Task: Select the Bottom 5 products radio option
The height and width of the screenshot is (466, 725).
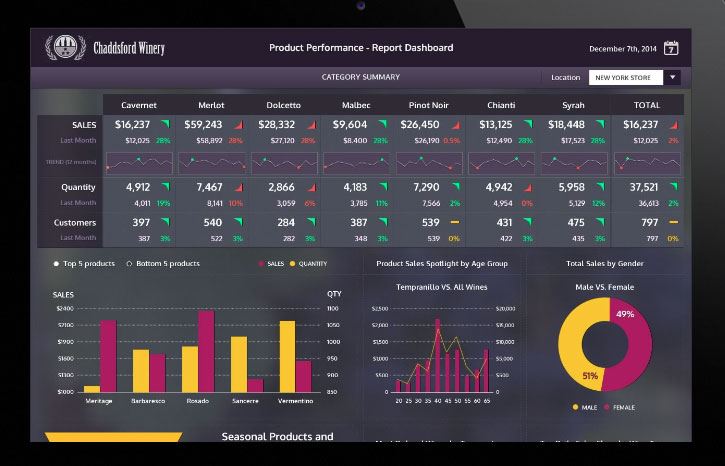Action: (x=129, y=264)
